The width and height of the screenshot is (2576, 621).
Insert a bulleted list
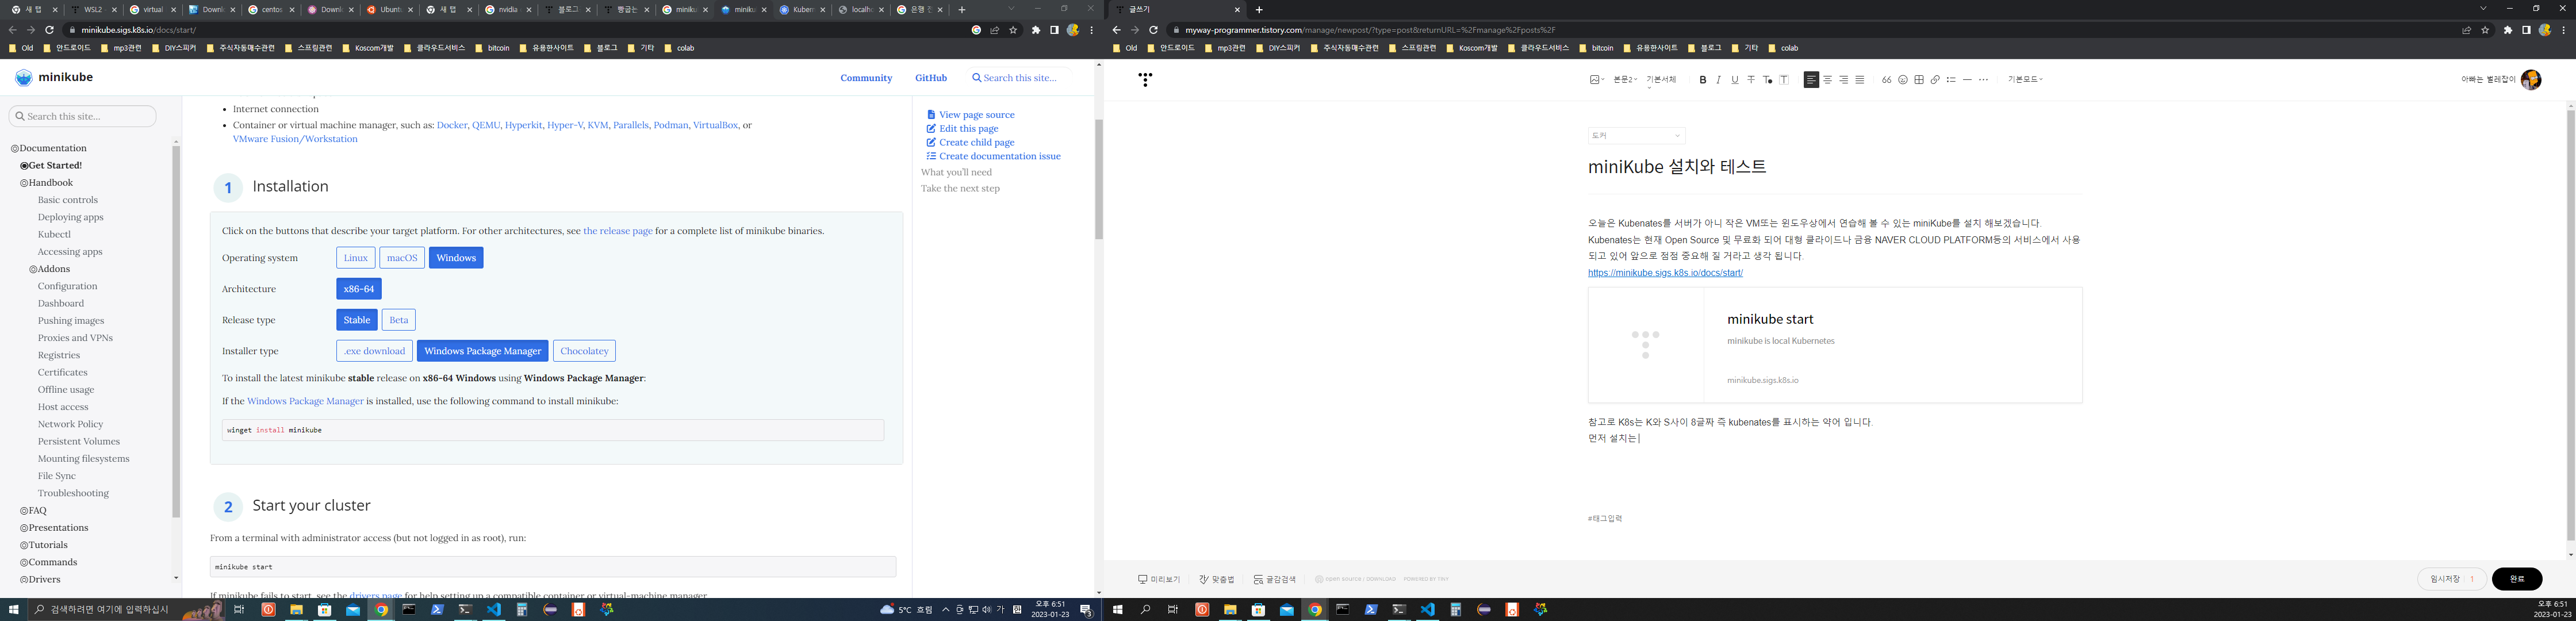click(x=1950, y=80)
